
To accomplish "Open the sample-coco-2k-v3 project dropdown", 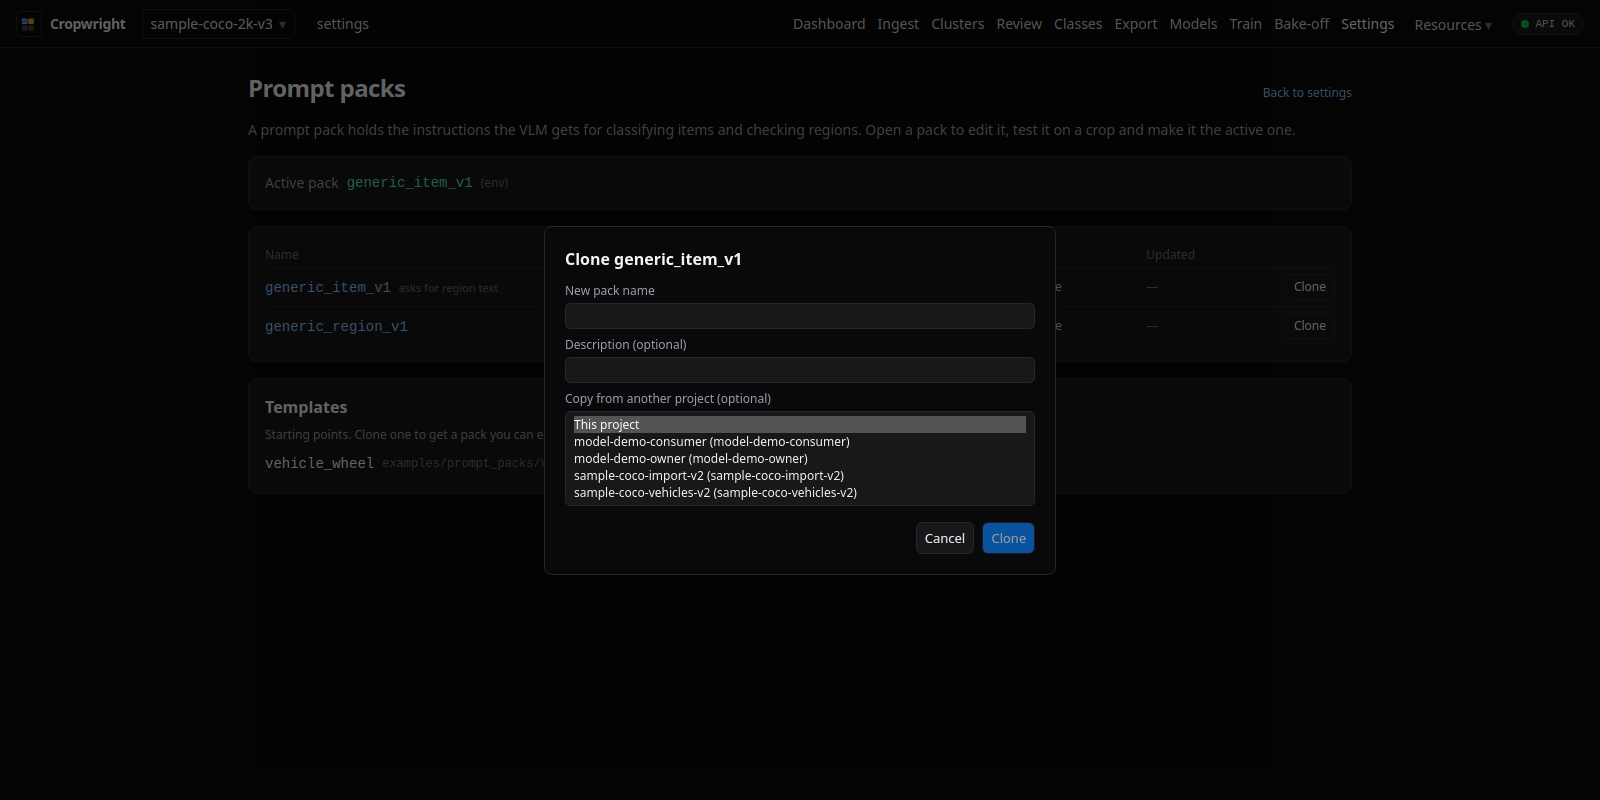I will tap(218, 24).
